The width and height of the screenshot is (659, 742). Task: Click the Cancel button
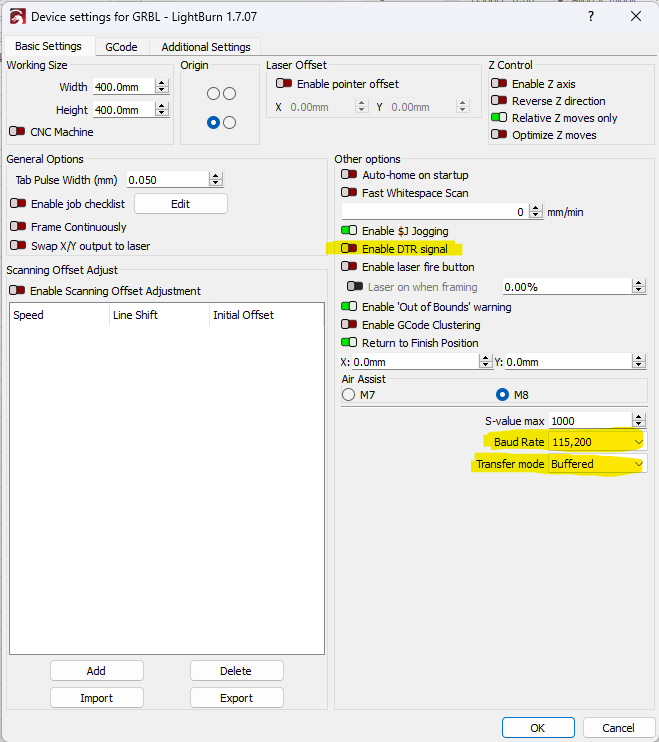[x=618, y=728]
